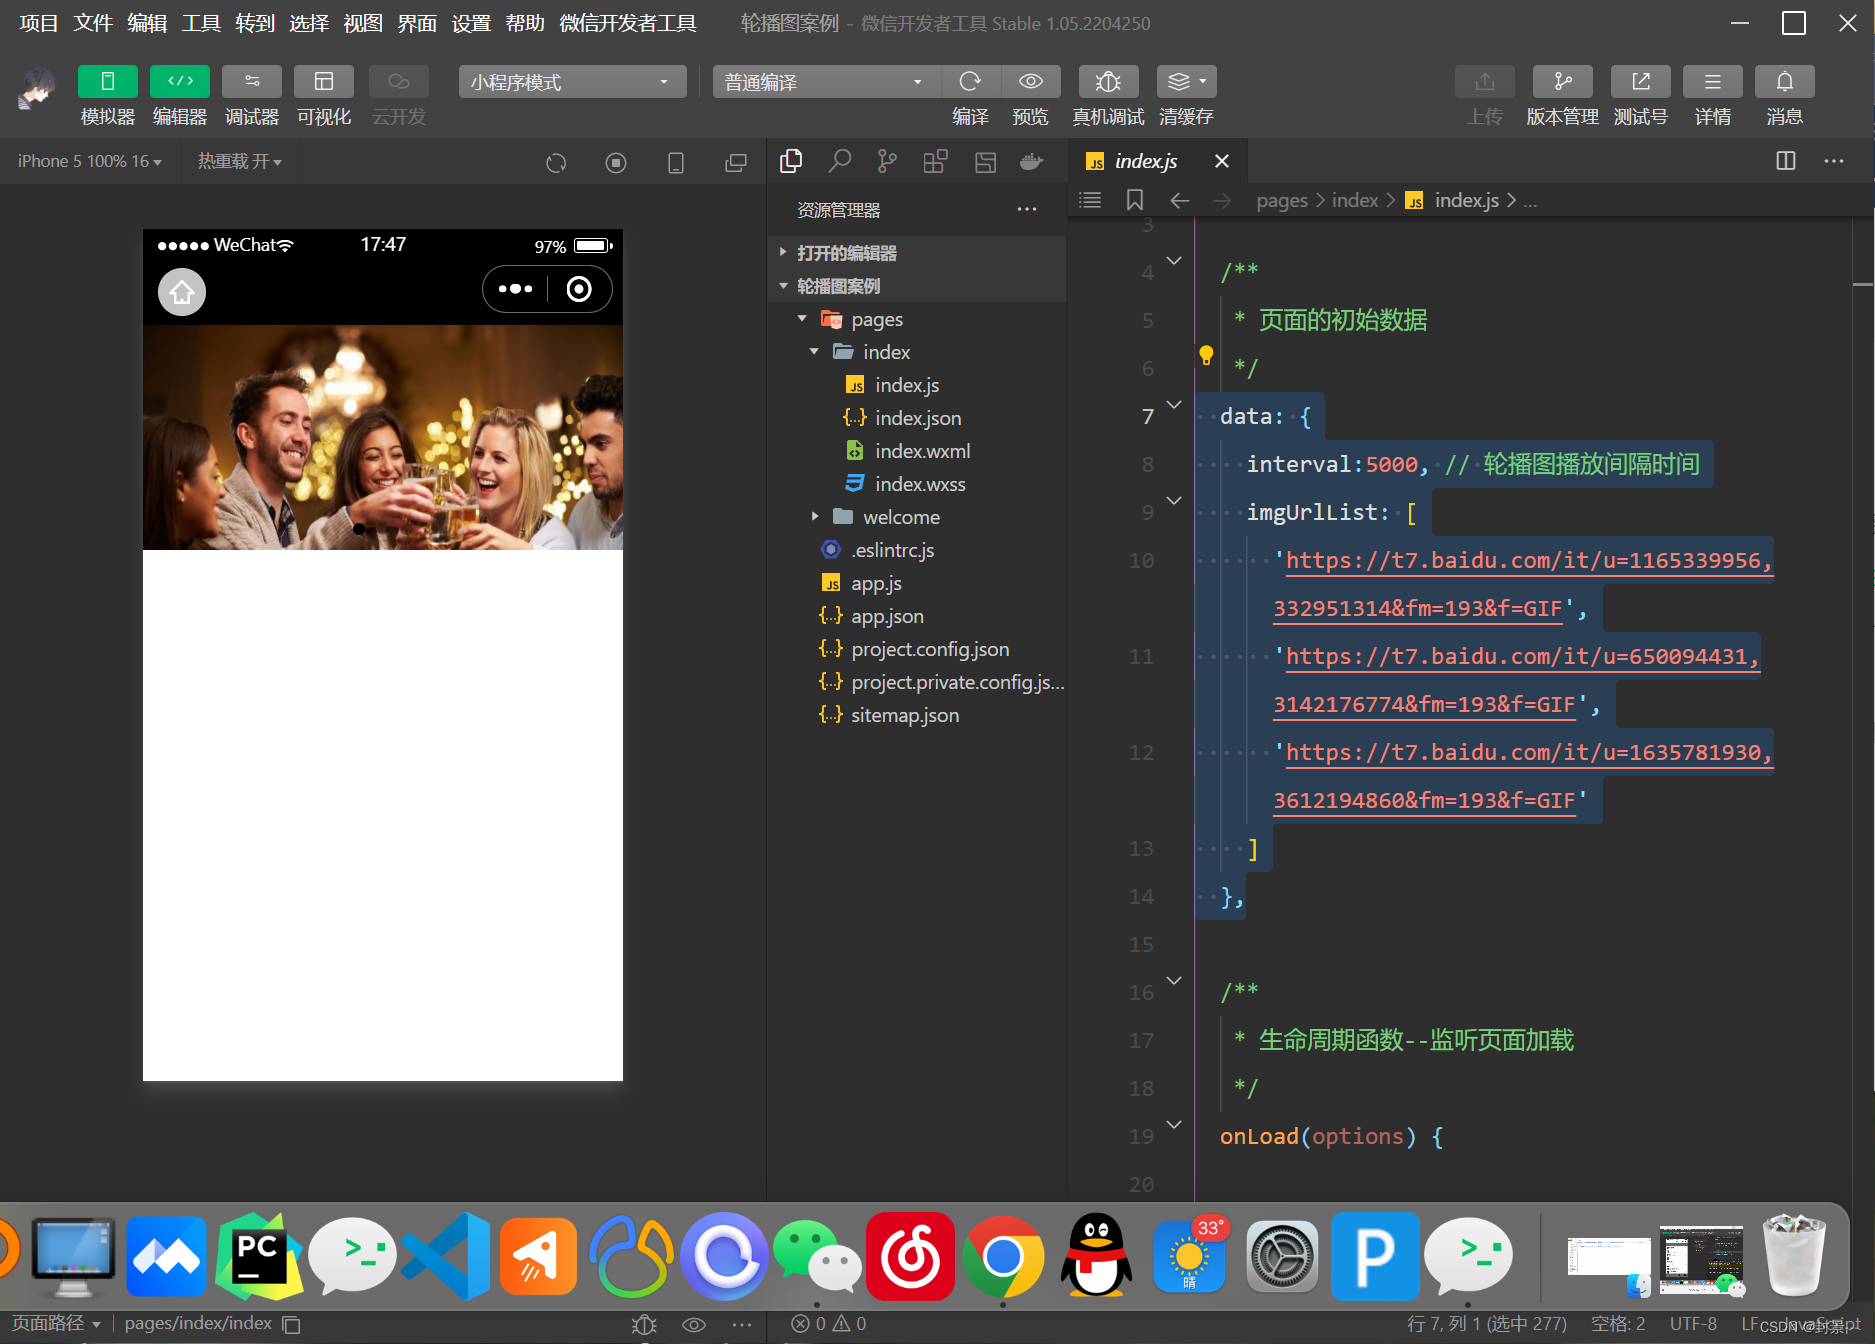Click the home button in simulator
This screenshot has height=1344, width=1875.
pos(182,292)
